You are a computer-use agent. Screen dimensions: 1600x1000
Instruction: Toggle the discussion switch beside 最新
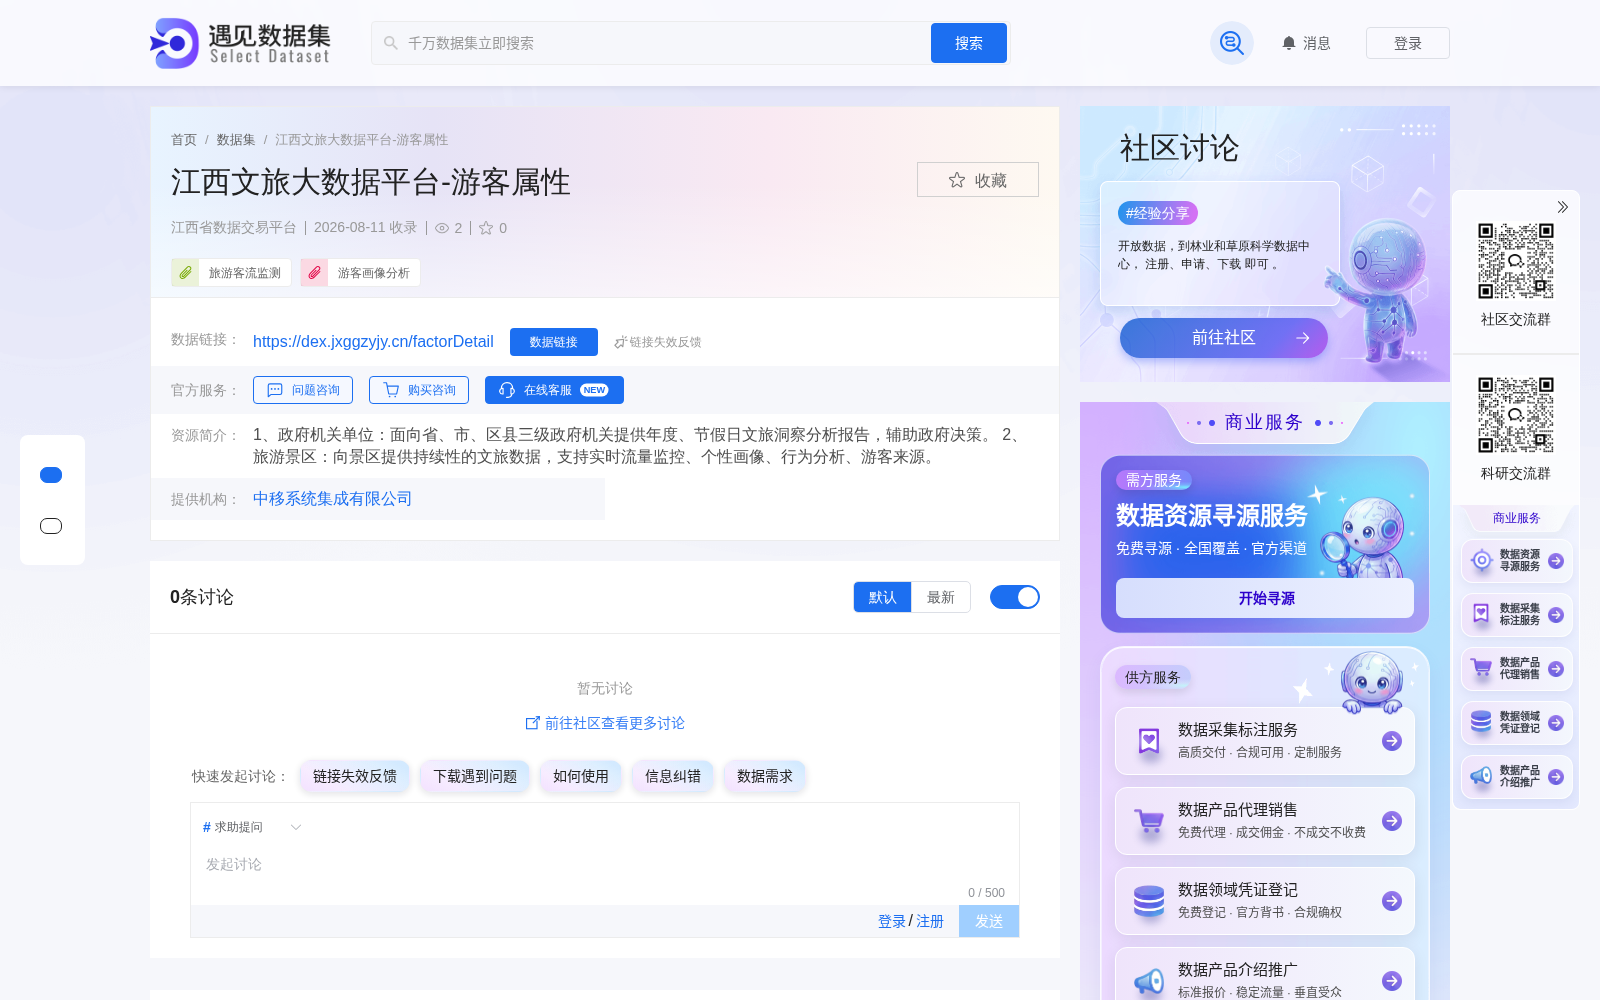(x=1015, y=597)
